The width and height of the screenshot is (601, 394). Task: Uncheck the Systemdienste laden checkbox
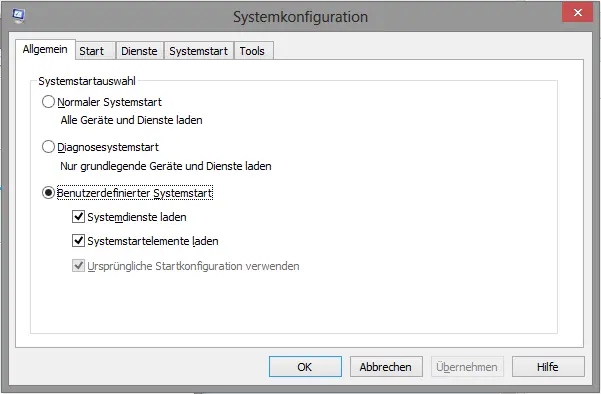79,217
